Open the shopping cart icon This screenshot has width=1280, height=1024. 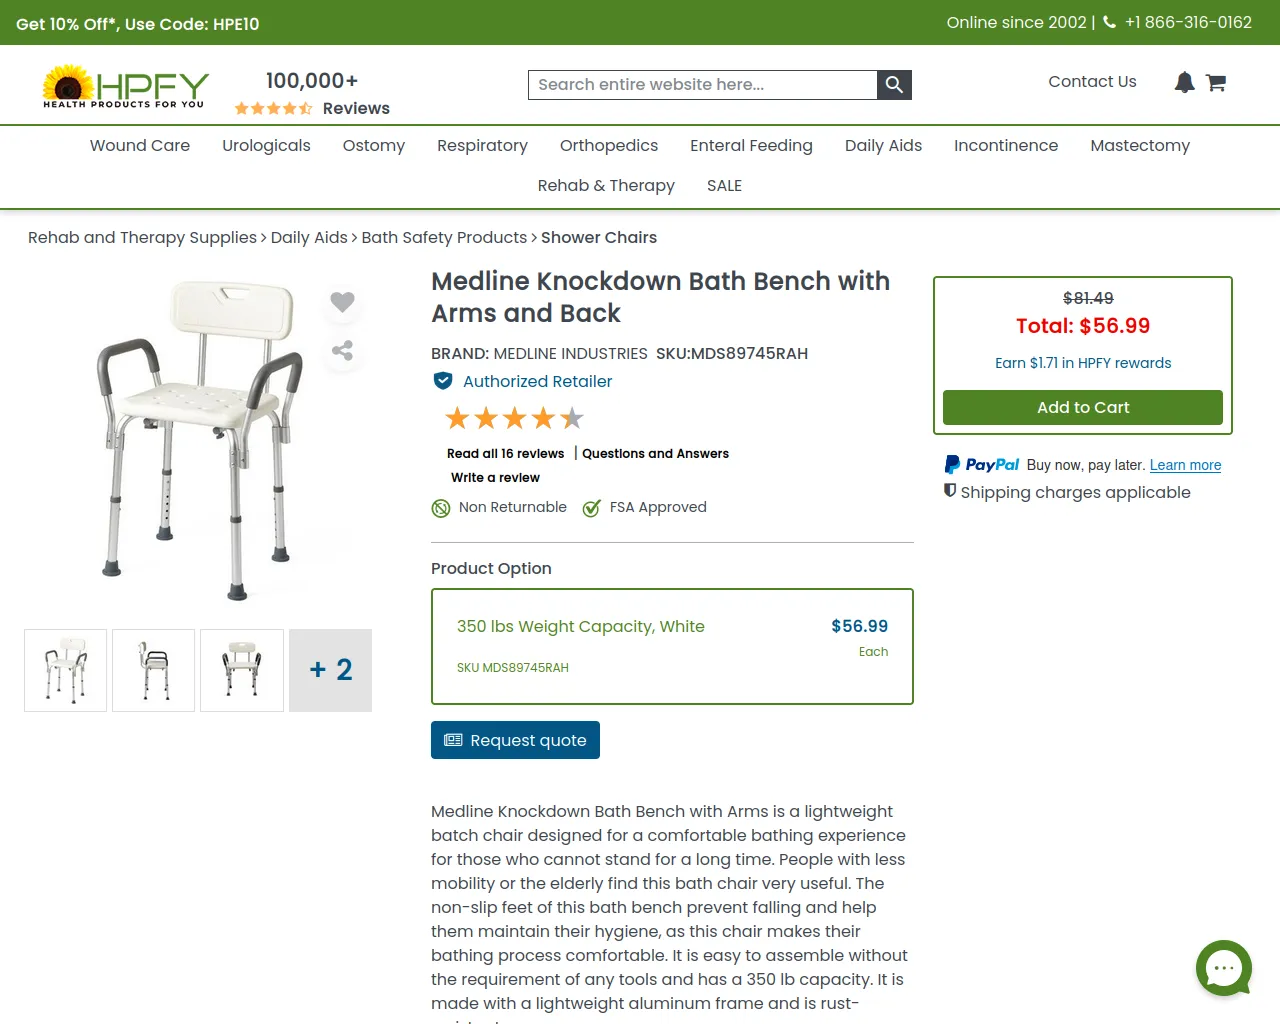[1216, 83]
